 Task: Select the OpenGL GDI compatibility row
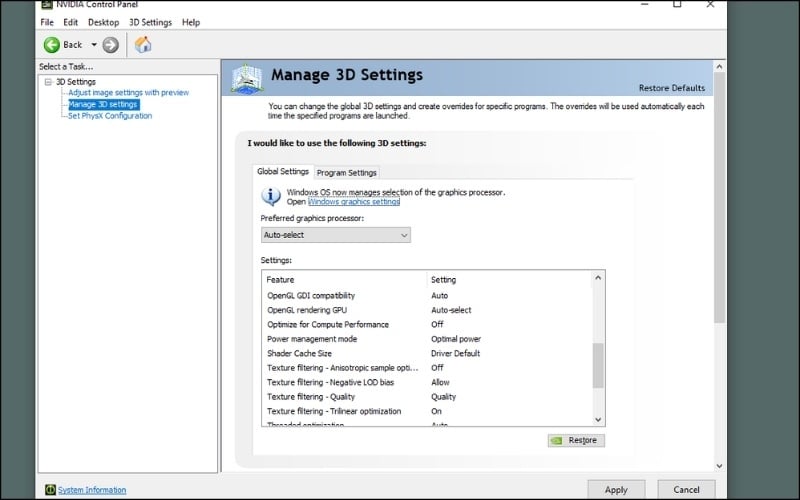427,295
